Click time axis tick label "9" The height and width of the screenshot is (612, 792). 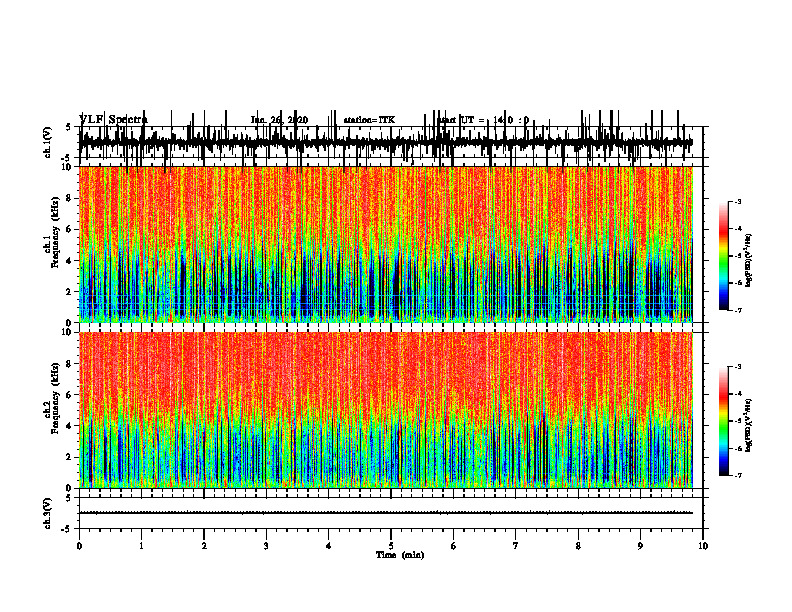pyautogui.click(x=640, y=546)
